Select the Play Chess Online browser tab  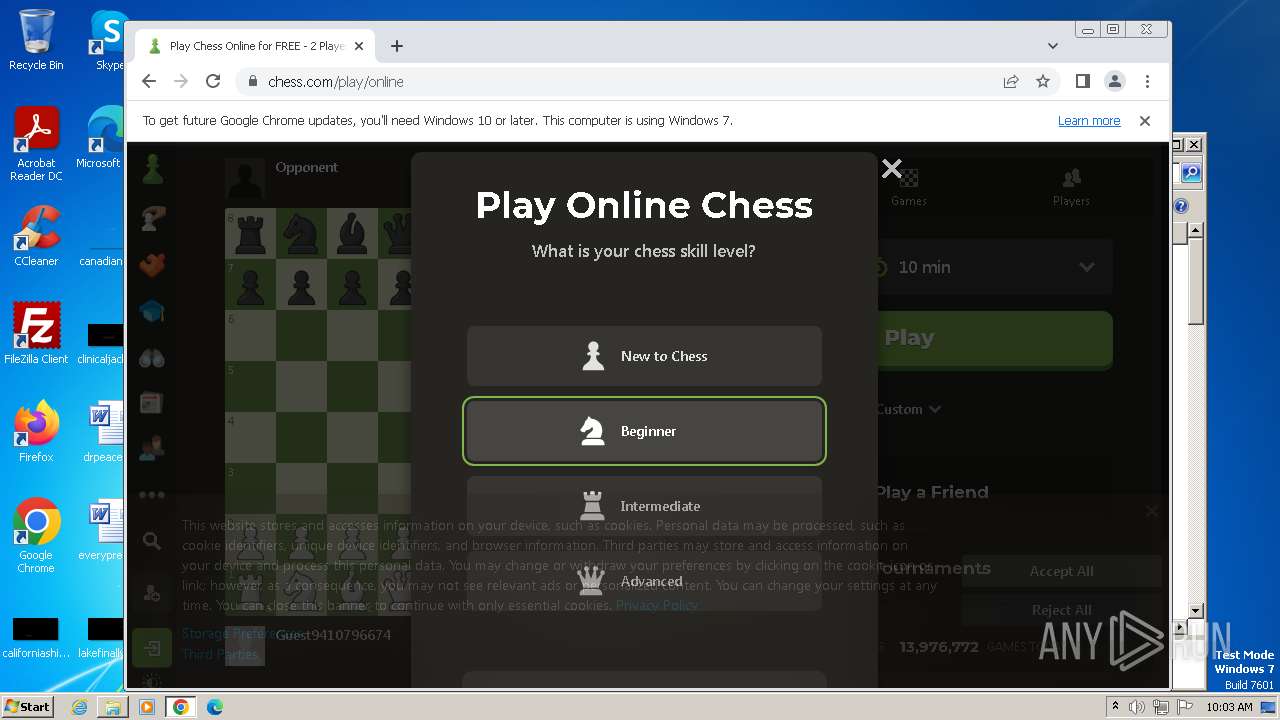tap(256, 46)
